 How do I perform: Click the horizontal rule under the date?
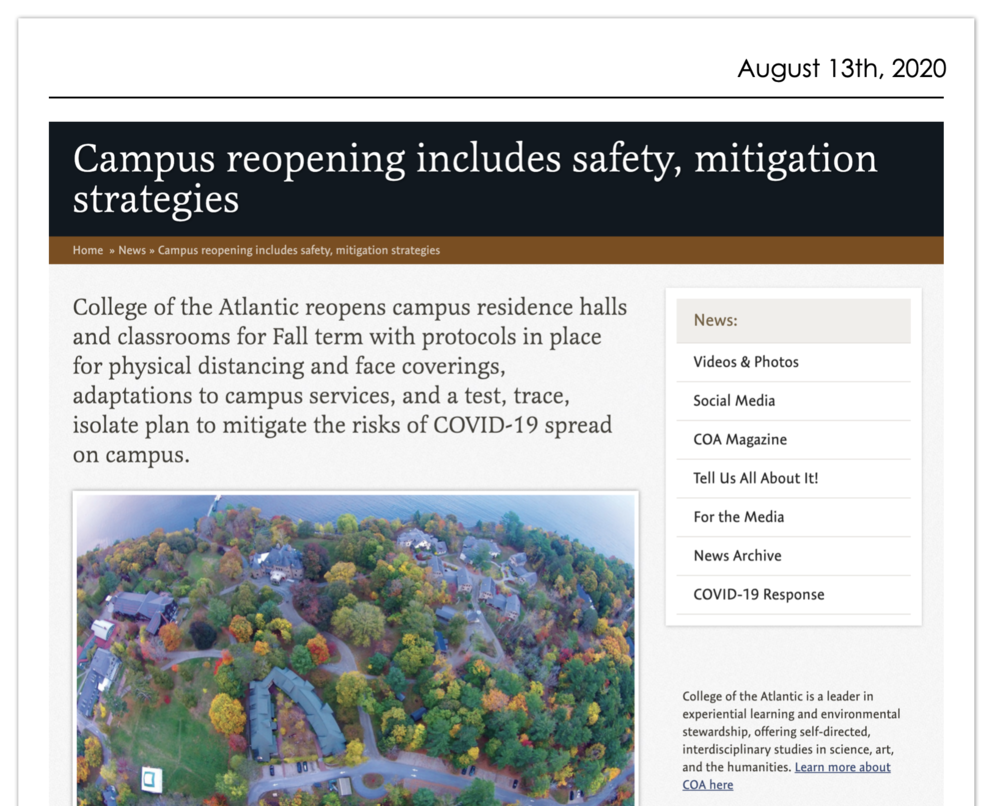click(x=495, y=98)
